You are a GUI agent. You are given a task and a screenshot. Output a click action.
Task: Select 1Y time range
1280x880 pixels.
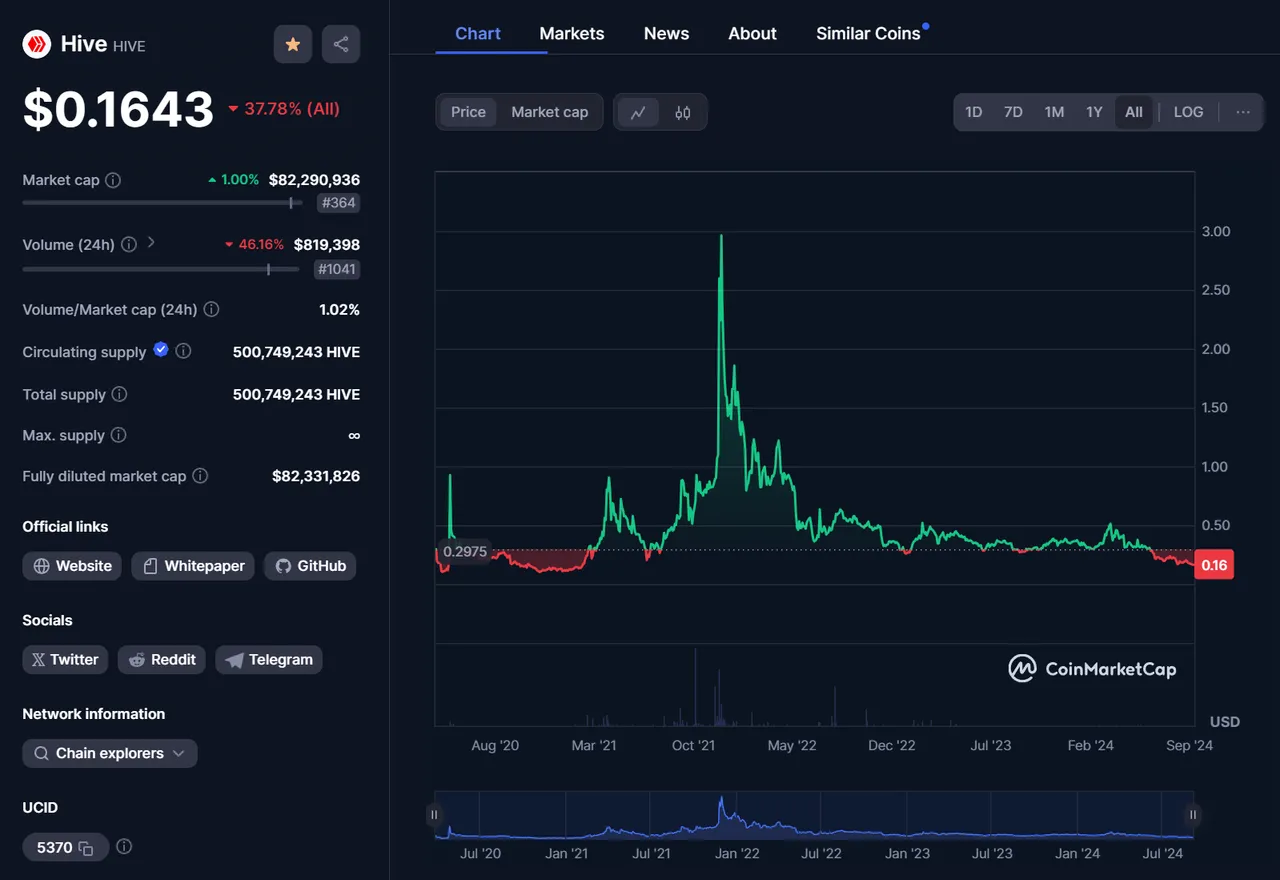pyautogui.click(x=1094, y=112)
